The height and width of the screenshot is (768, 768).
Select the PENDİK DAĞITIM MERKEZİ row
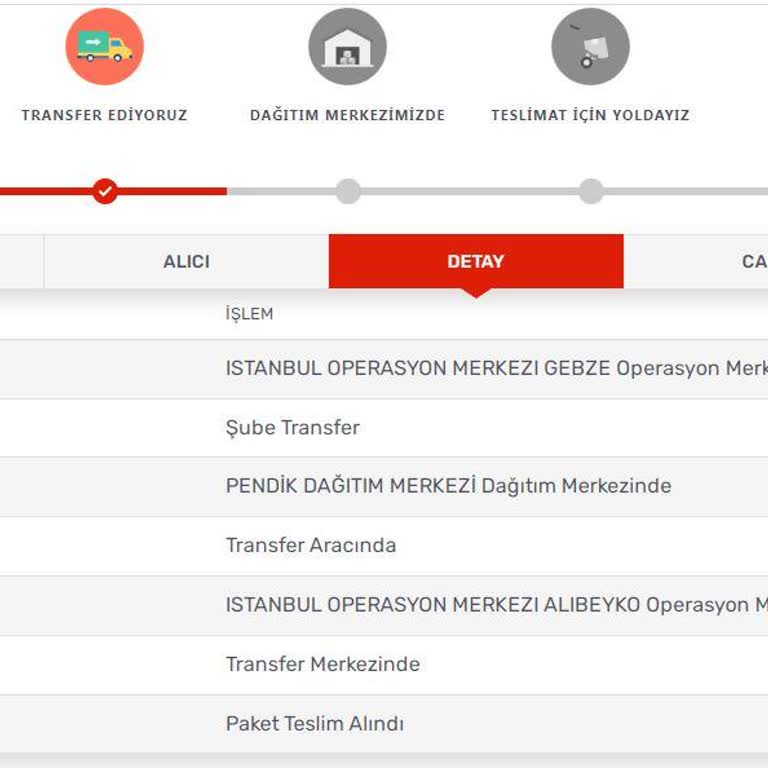click(384, 486)
